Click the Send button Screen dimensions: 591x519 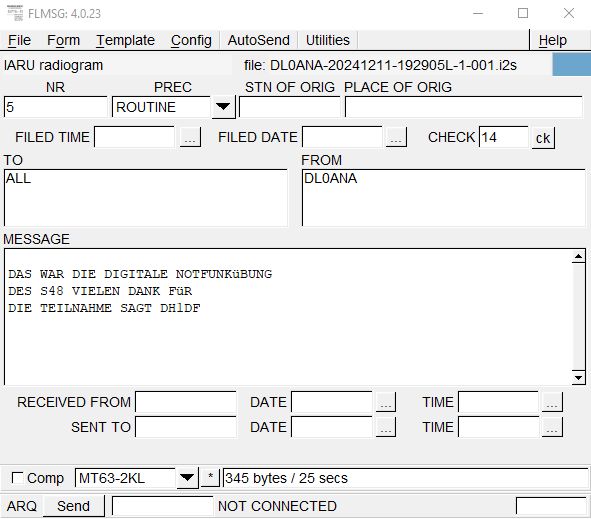point(73,506)
